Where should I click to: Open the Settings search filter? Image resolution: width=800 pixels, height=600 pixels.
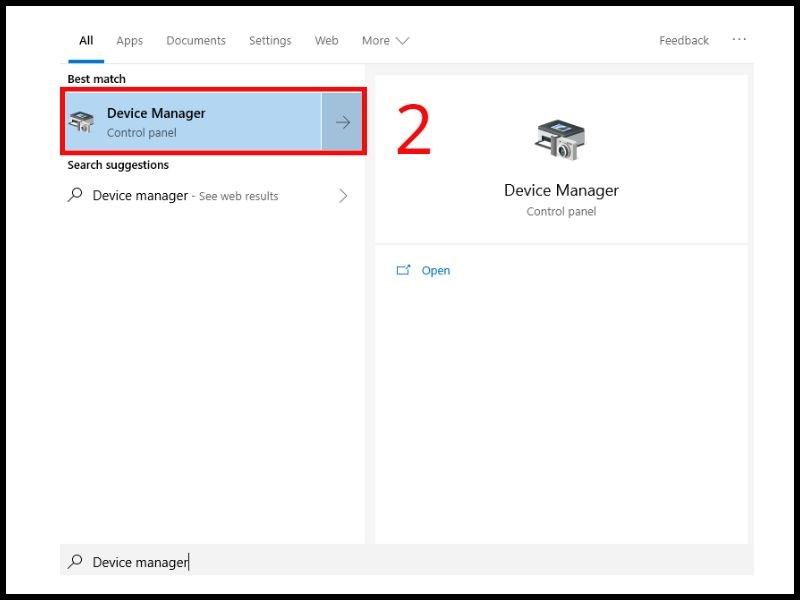coord(270,40)
